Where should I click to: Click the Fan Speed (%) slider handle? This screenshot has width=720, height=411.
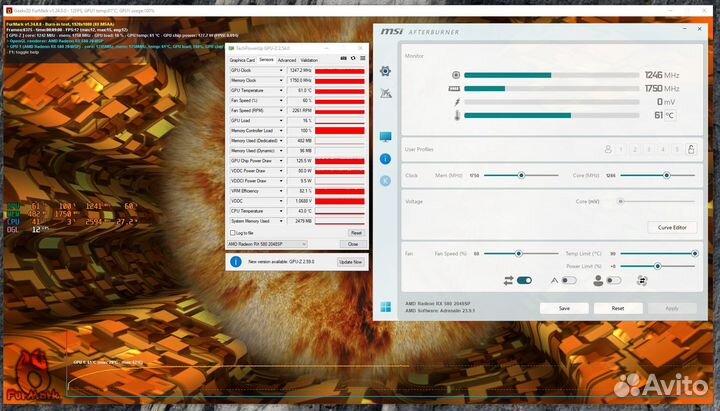(518, 253)
